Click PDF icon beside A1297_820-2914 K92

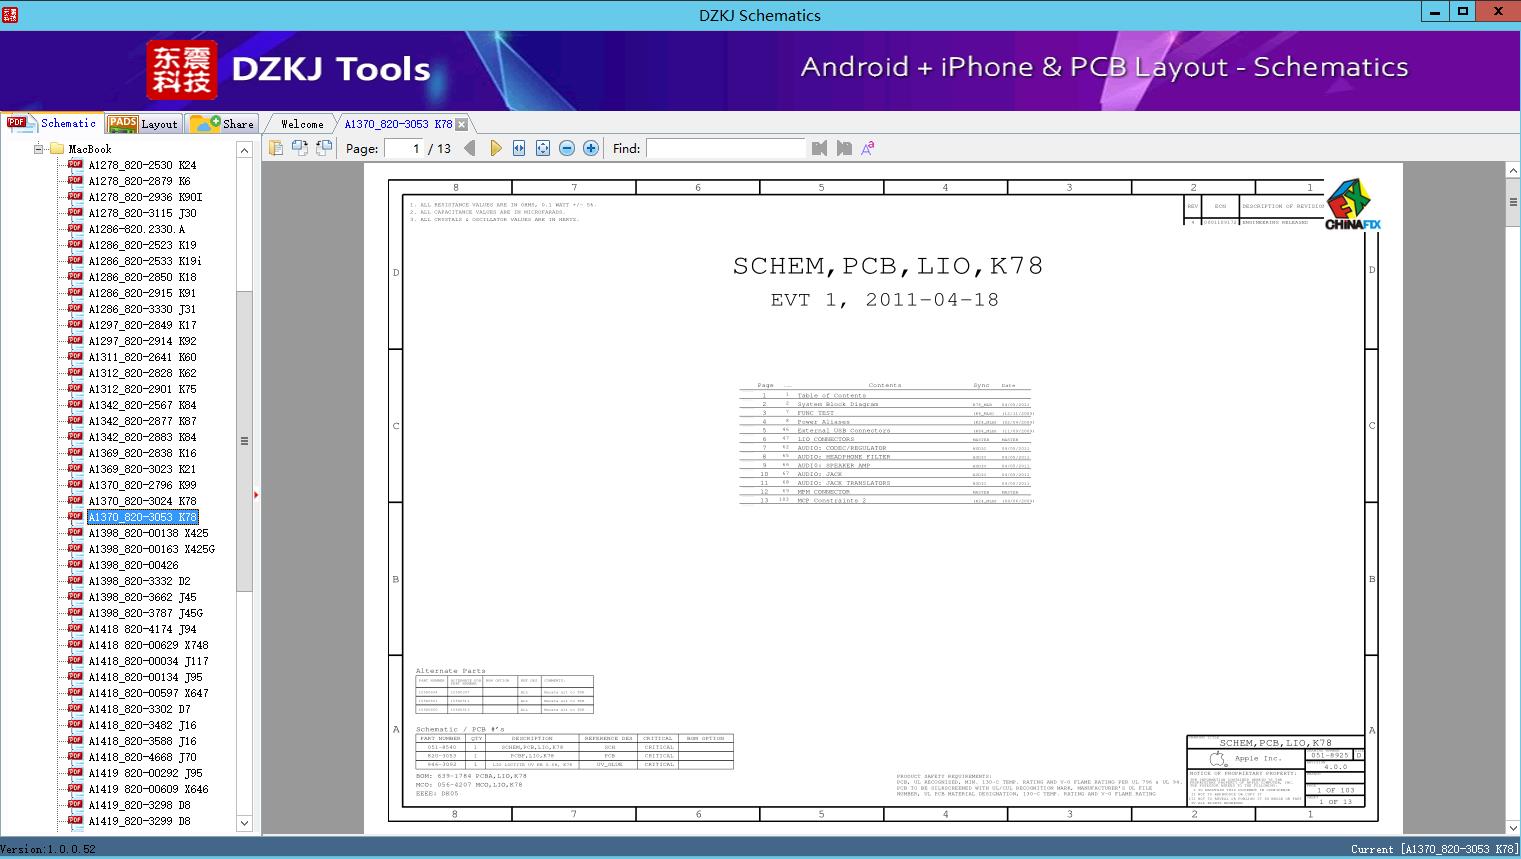(75, 340)
